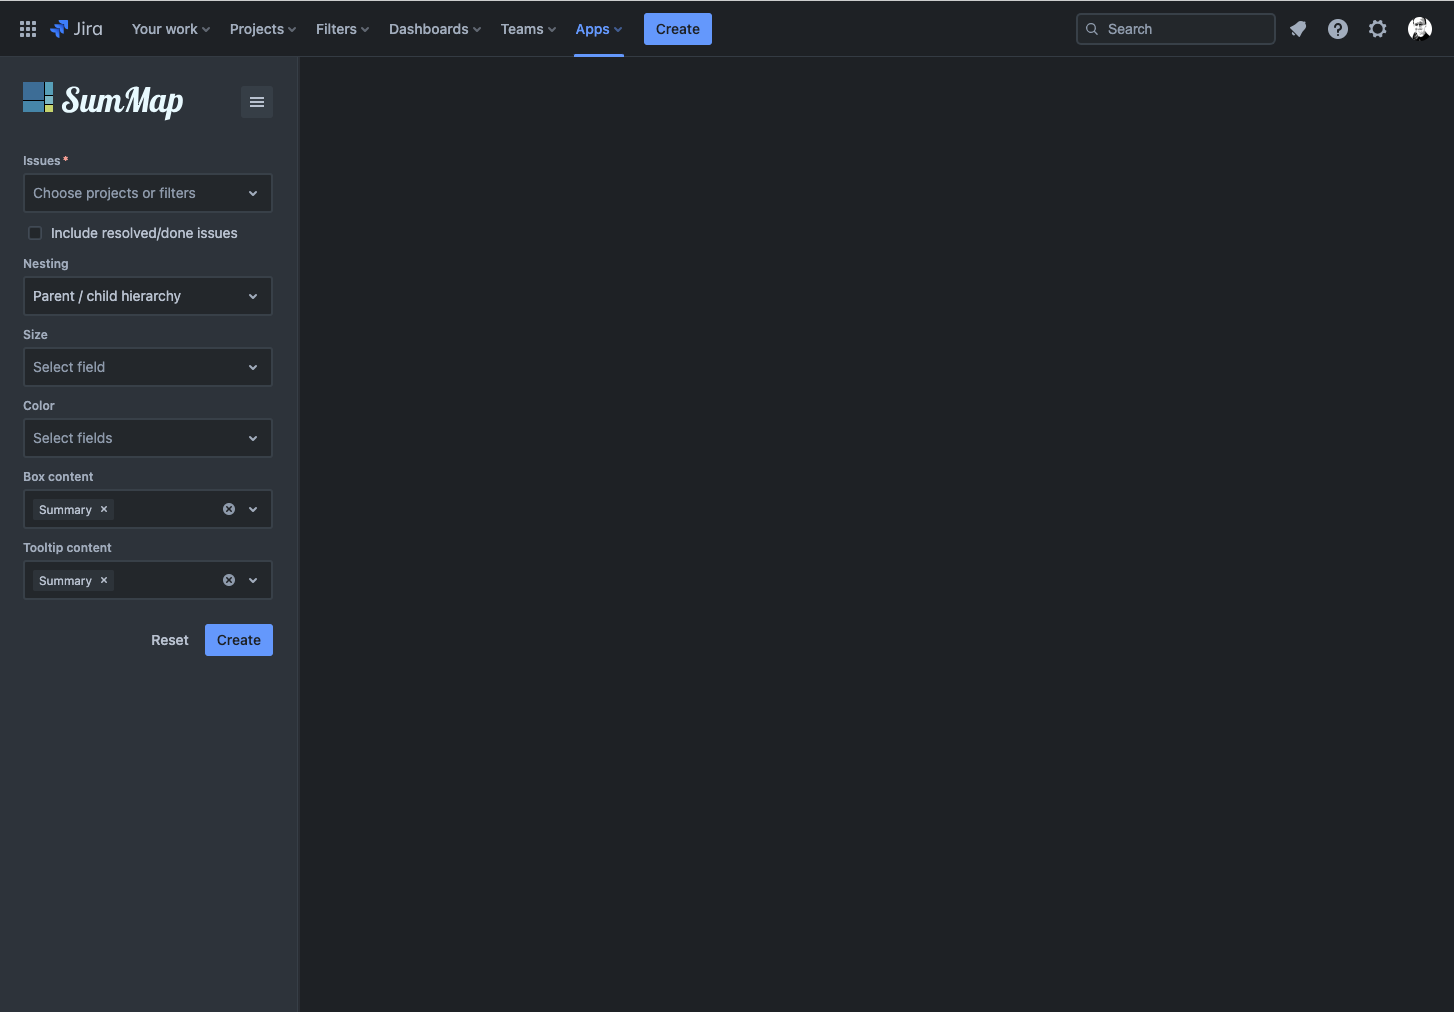Viewport: 1454px width, 1012px height.
Task: Click SumMap form Create button
Action: (239, 640)
